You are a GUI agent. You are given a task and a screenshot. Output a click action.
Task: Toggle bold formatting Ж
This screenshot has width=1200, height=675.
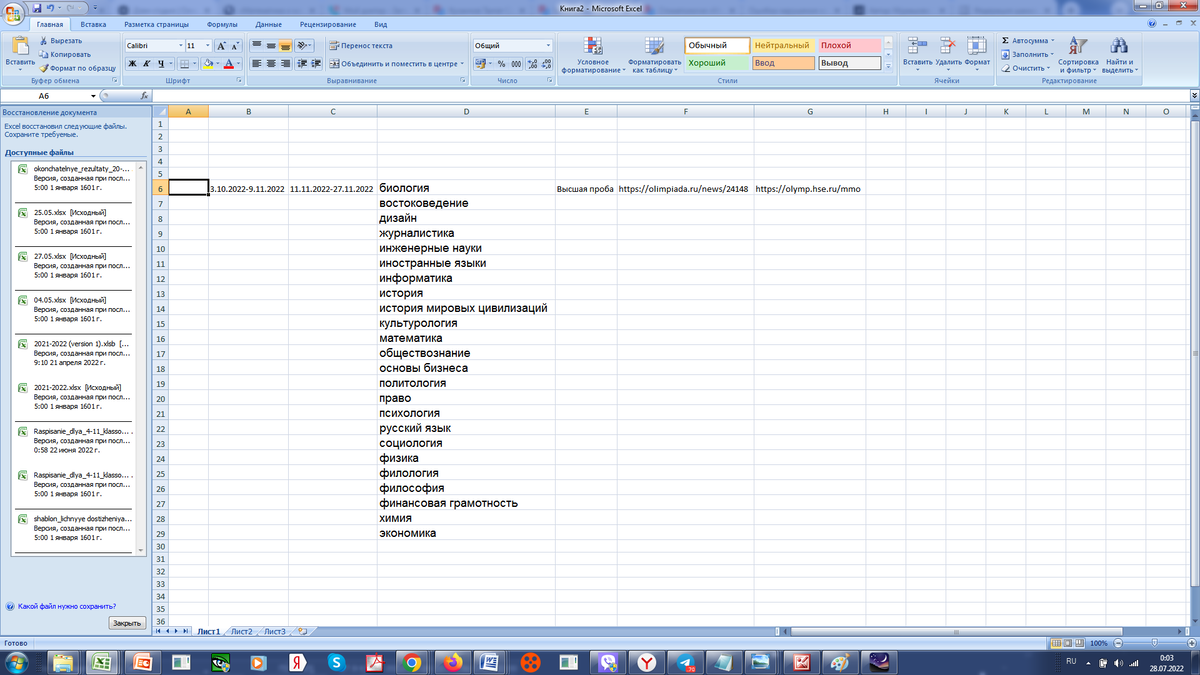132,63
